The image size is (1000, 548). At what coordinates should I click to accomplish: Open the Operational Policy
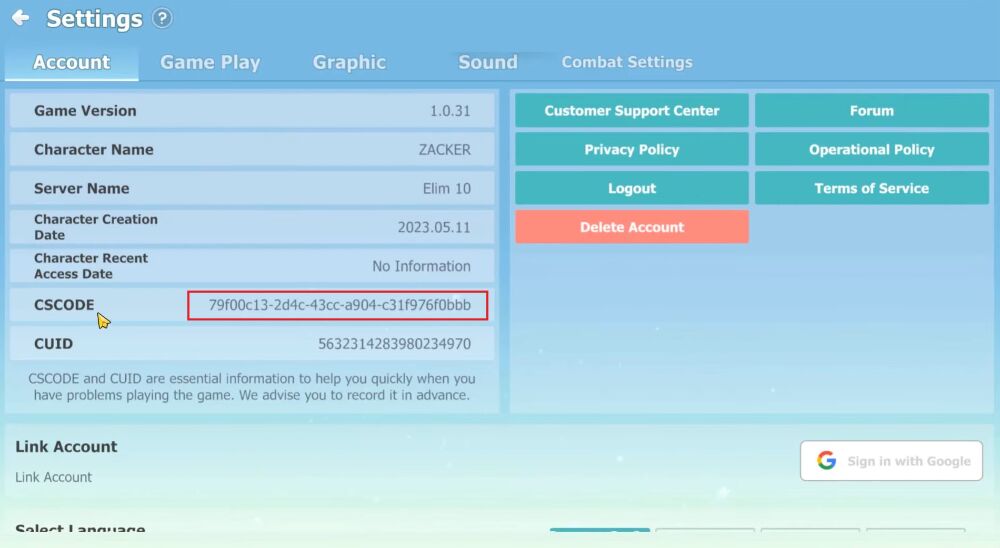(x=871, y=150)
